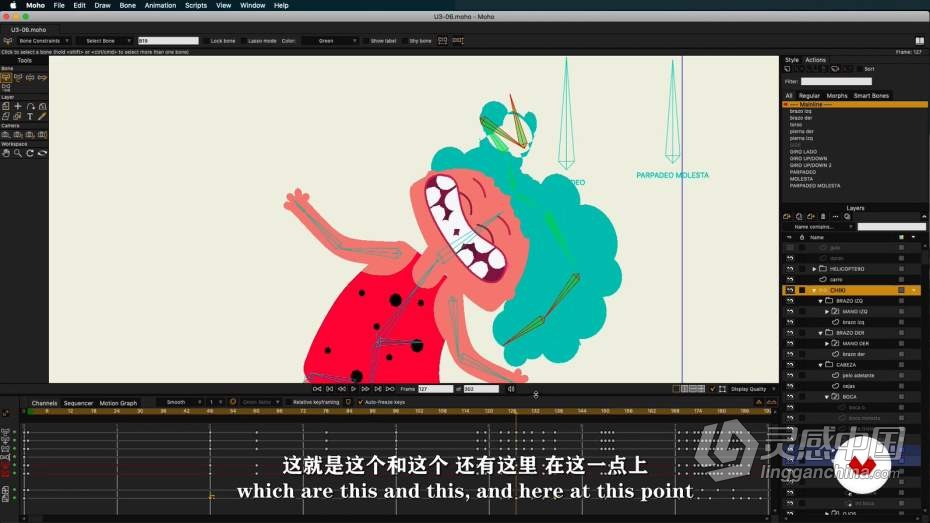Select the Track Camera tool

6,135
